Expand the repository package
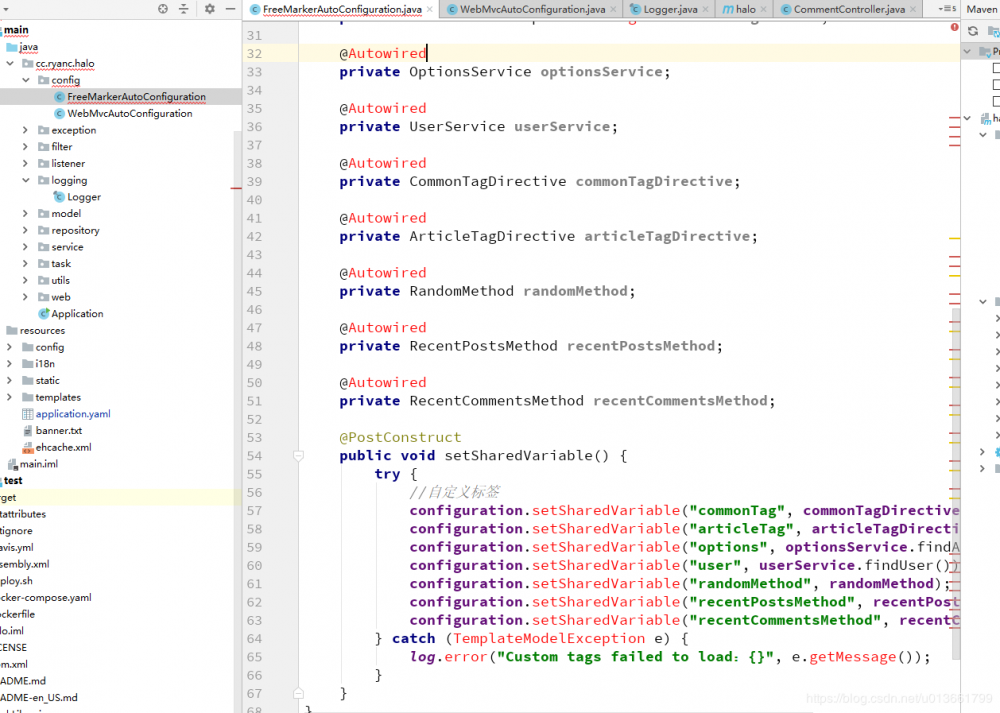1000x713 pixels. tap(26, 230)
